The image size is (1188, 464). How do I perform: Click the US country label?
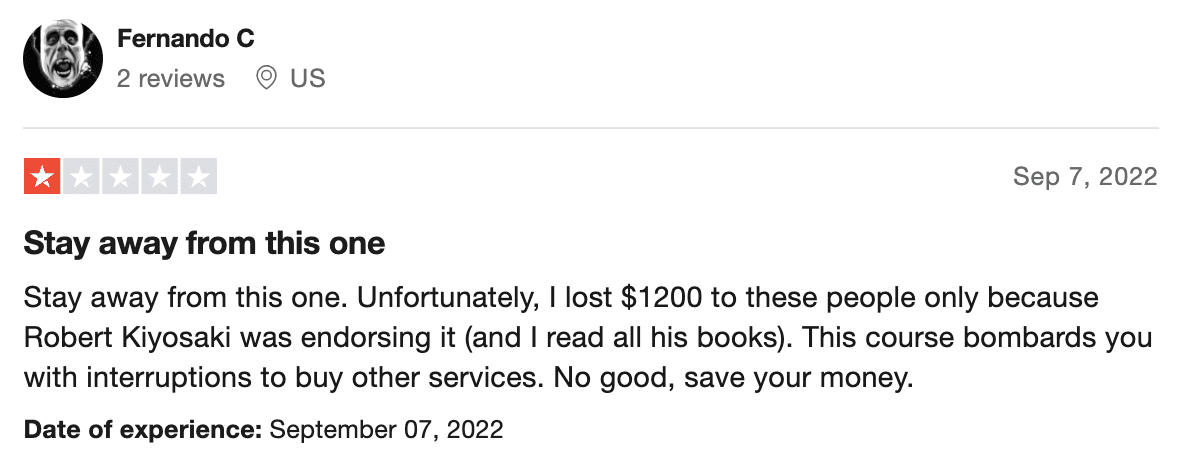click(x=308, y=78)
